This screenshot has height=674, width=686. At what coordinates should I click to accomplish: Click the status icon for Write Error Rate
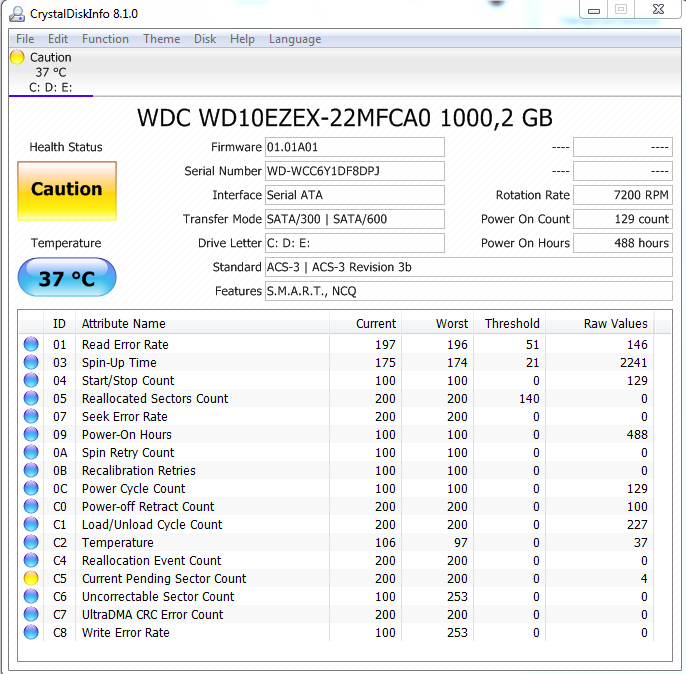point(31,632)
